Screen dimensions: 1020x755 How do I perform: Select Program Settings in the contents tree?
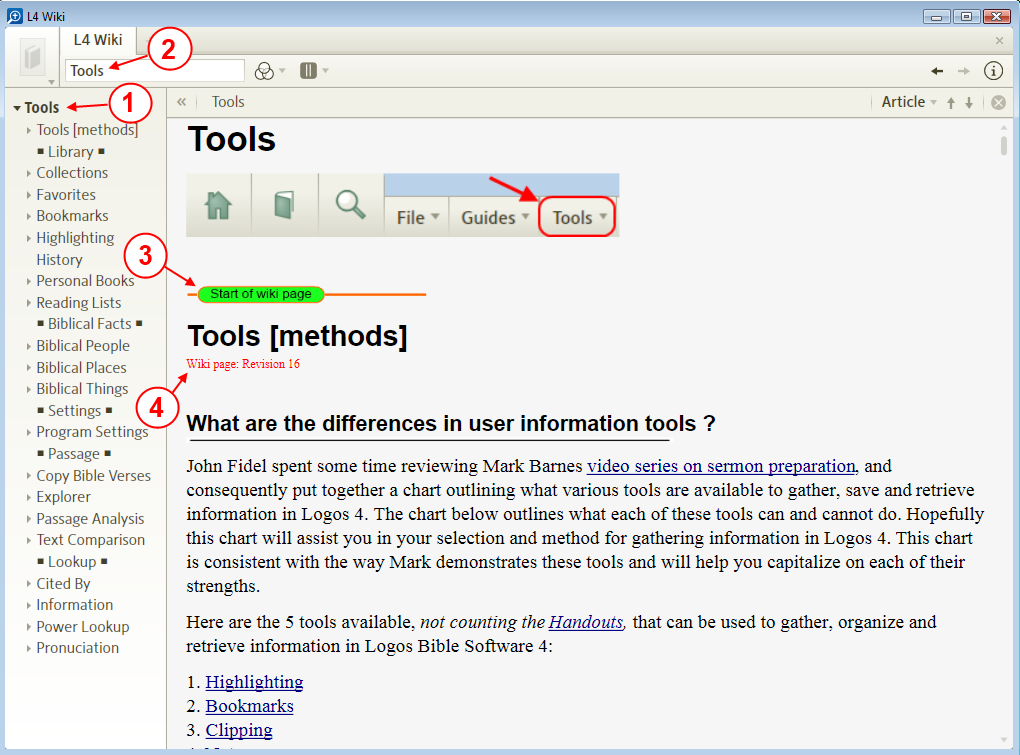92,432
